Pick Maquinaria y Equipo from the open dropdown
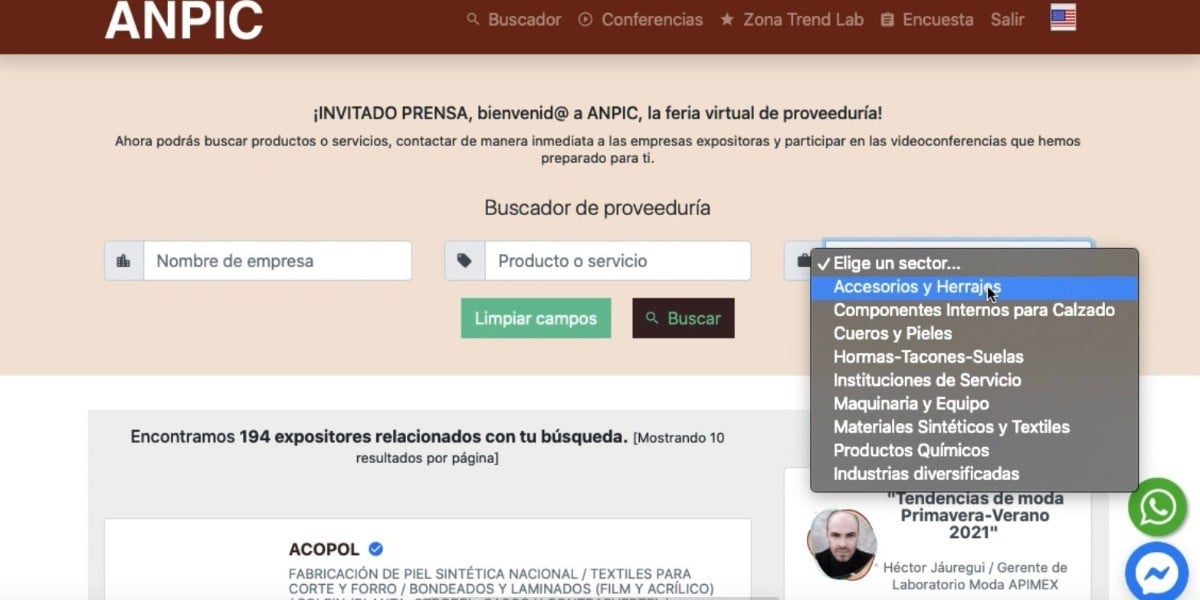The height and width of the screenshot is (600, 1200). pyautogui.click(x=910, y=403)
